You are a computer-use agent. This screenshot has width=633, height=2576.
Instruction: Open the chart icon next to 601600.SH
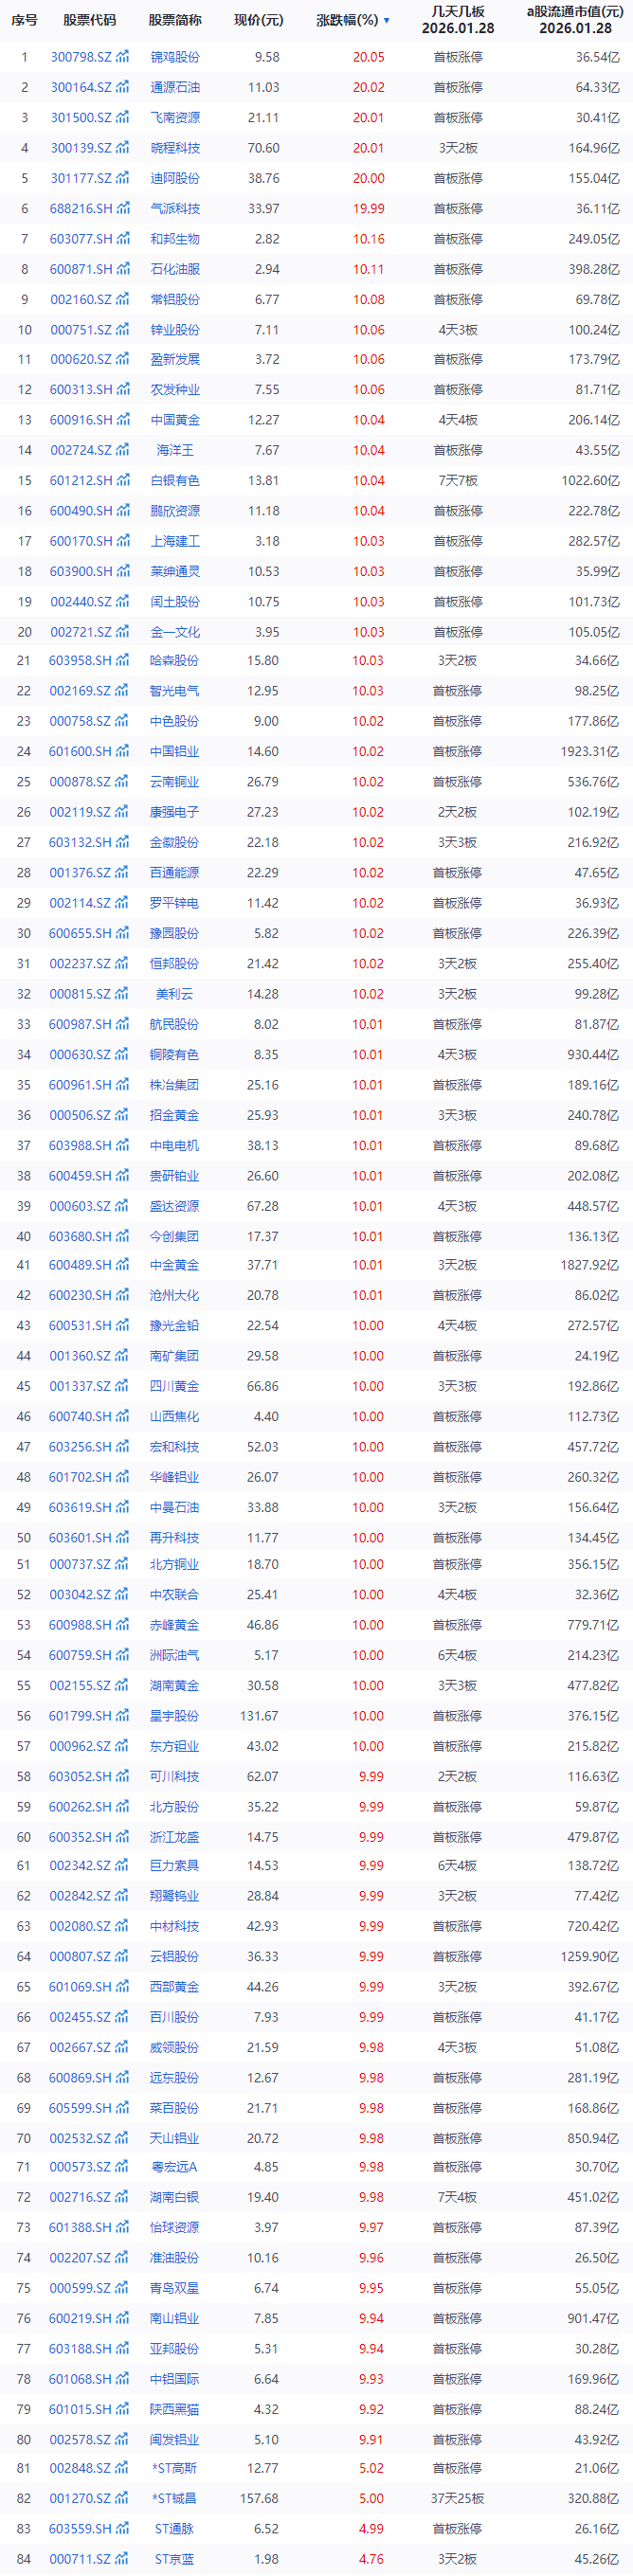pos(122,751)
